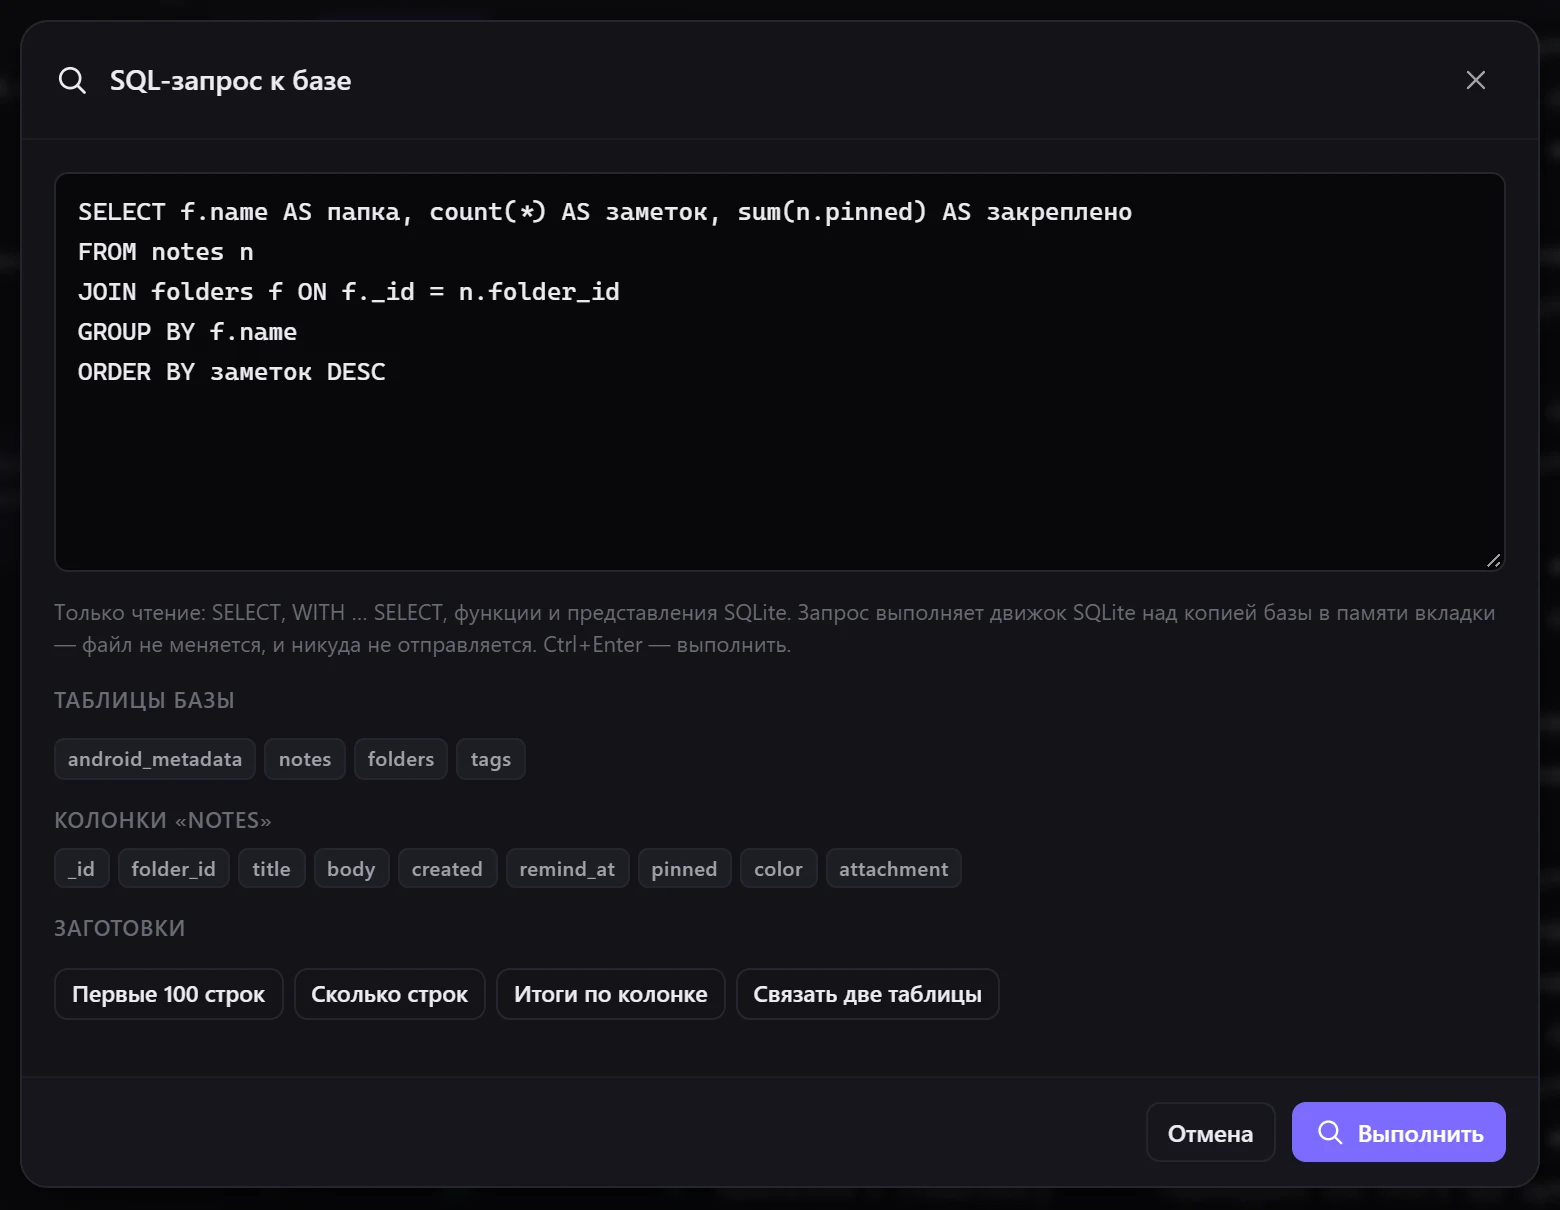Insert the pinned column chip
The width and height of the screenshot is (1560, 1210).
tap(684, 868)
